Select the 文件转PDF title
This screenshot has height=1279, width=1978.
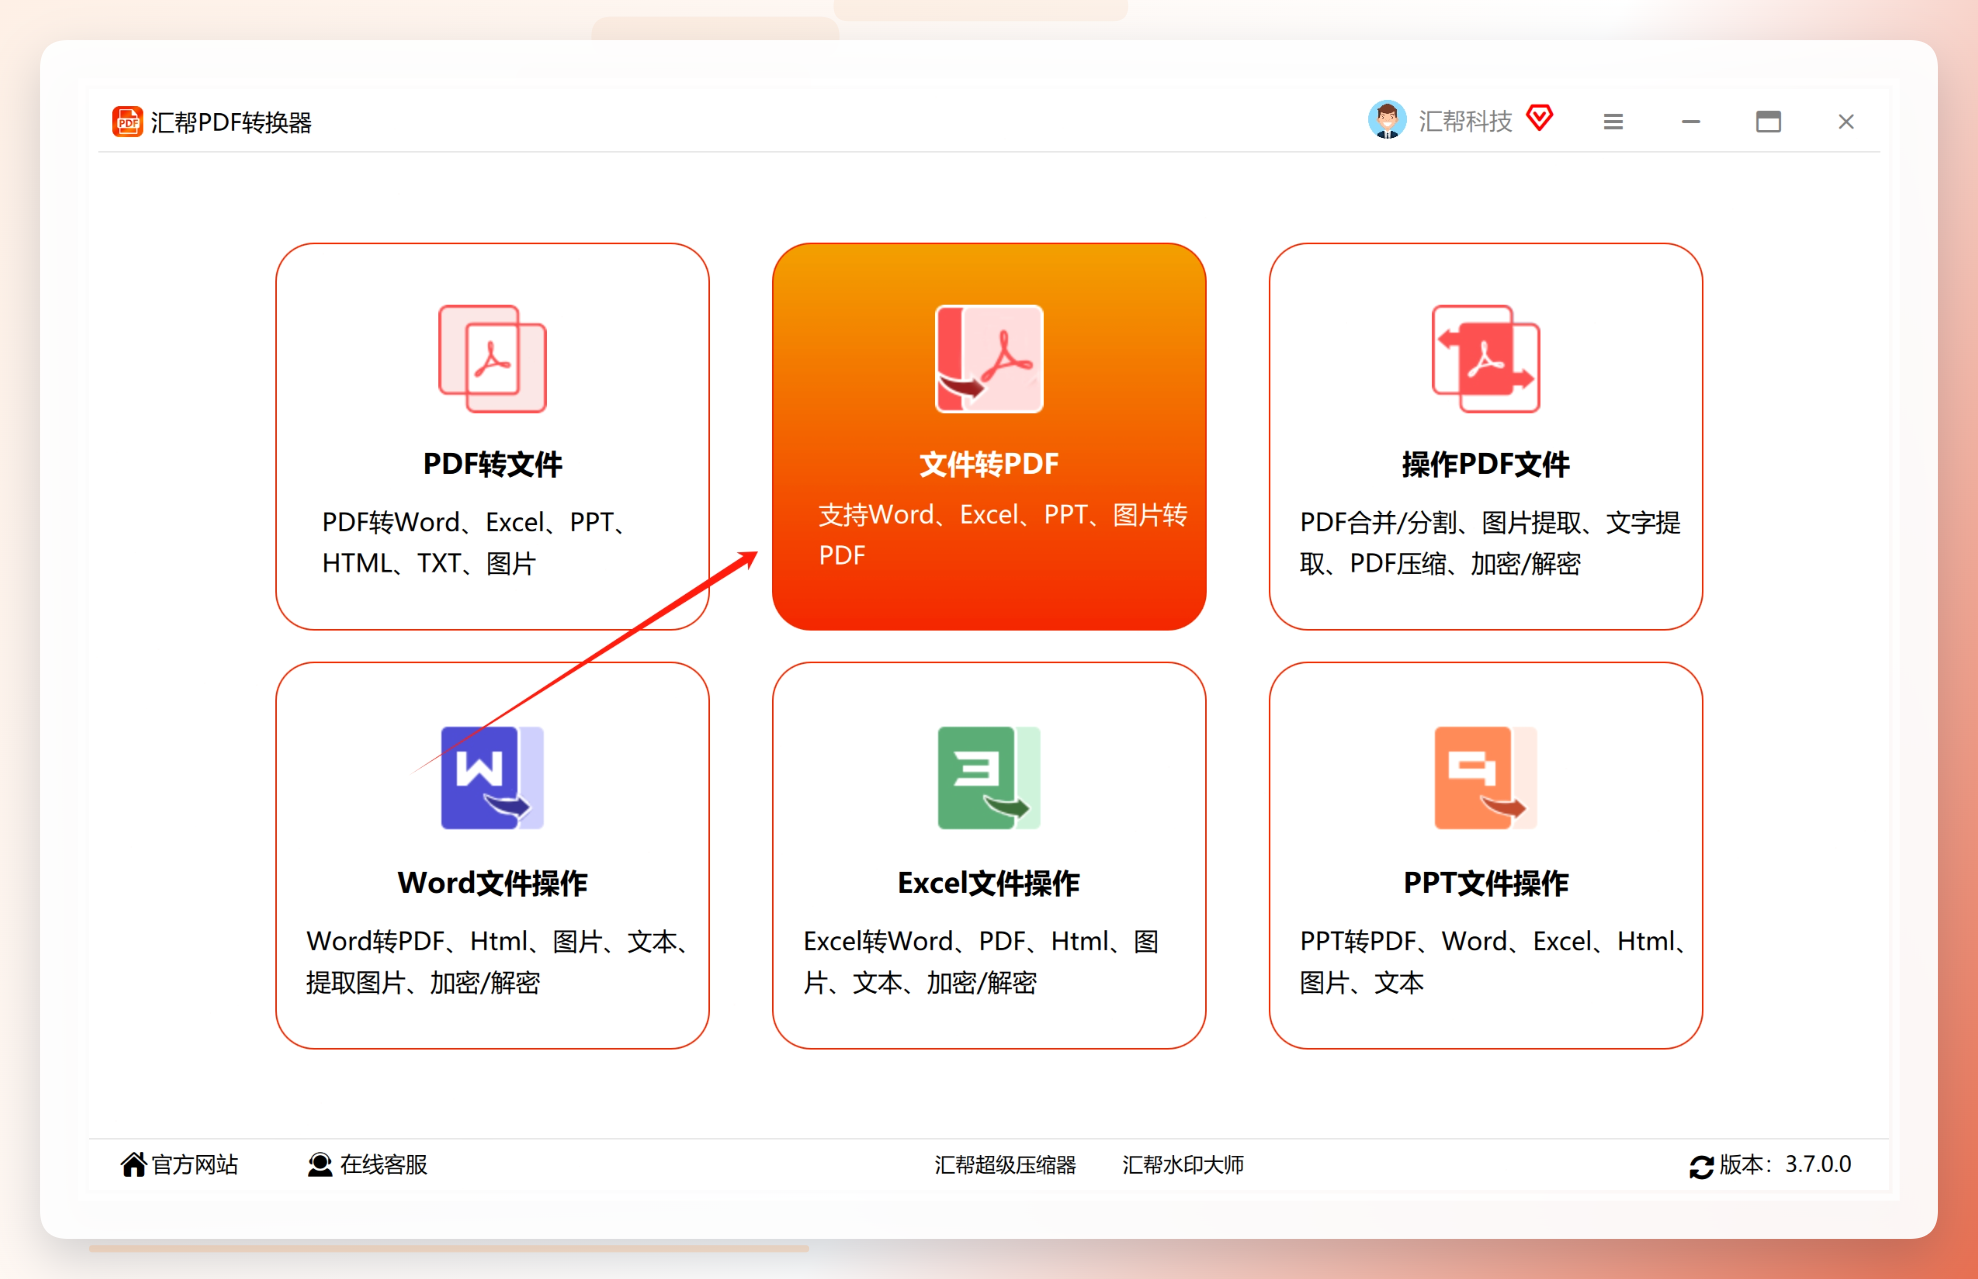989,464
